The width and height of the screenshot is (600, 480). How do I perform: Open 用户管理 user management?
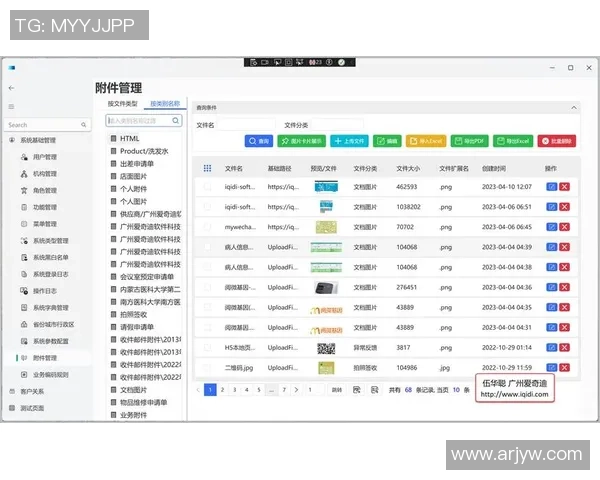[x=45, y=157]
